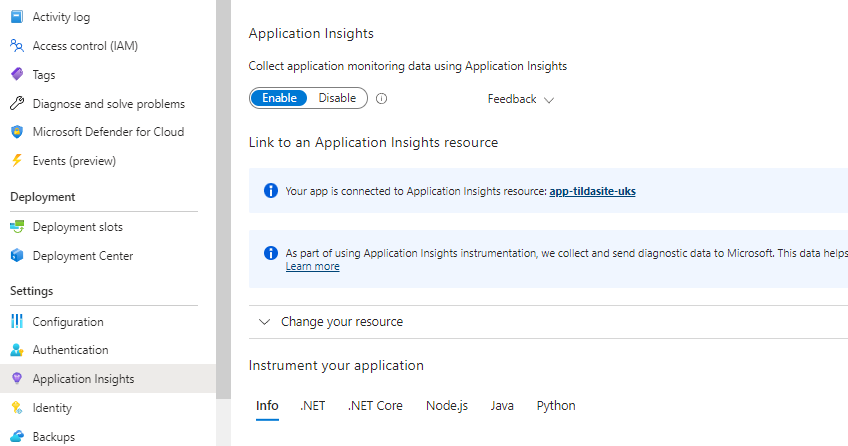Switch to the .NET Core tab
The width and height of the screenshot is (848, 446).
pyautogui.click(x=375, y=405)
